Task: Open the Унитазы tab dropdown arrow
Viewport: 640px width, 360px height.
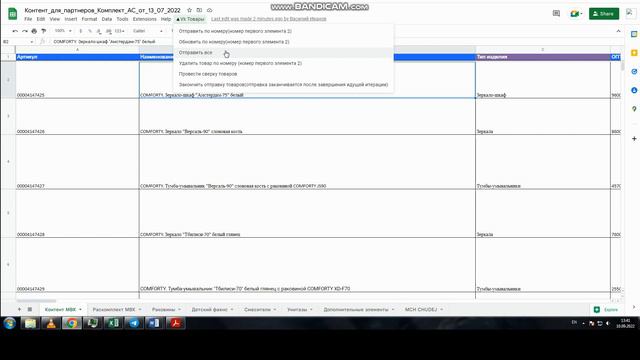Action: (x=311, y=309)
